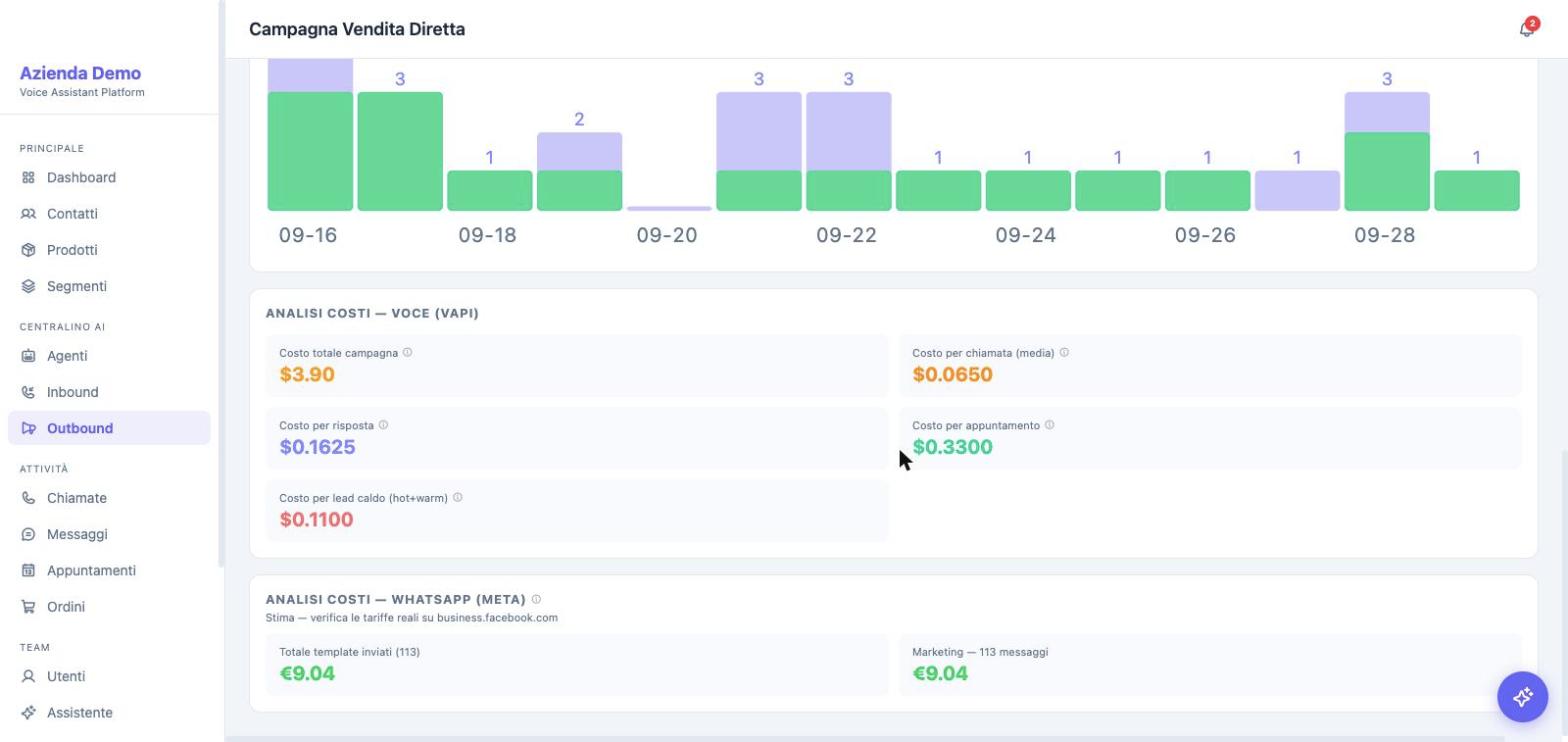Click the Azienda Demo logo title
The image size is (1568, 742).
(x=80, y=73)
